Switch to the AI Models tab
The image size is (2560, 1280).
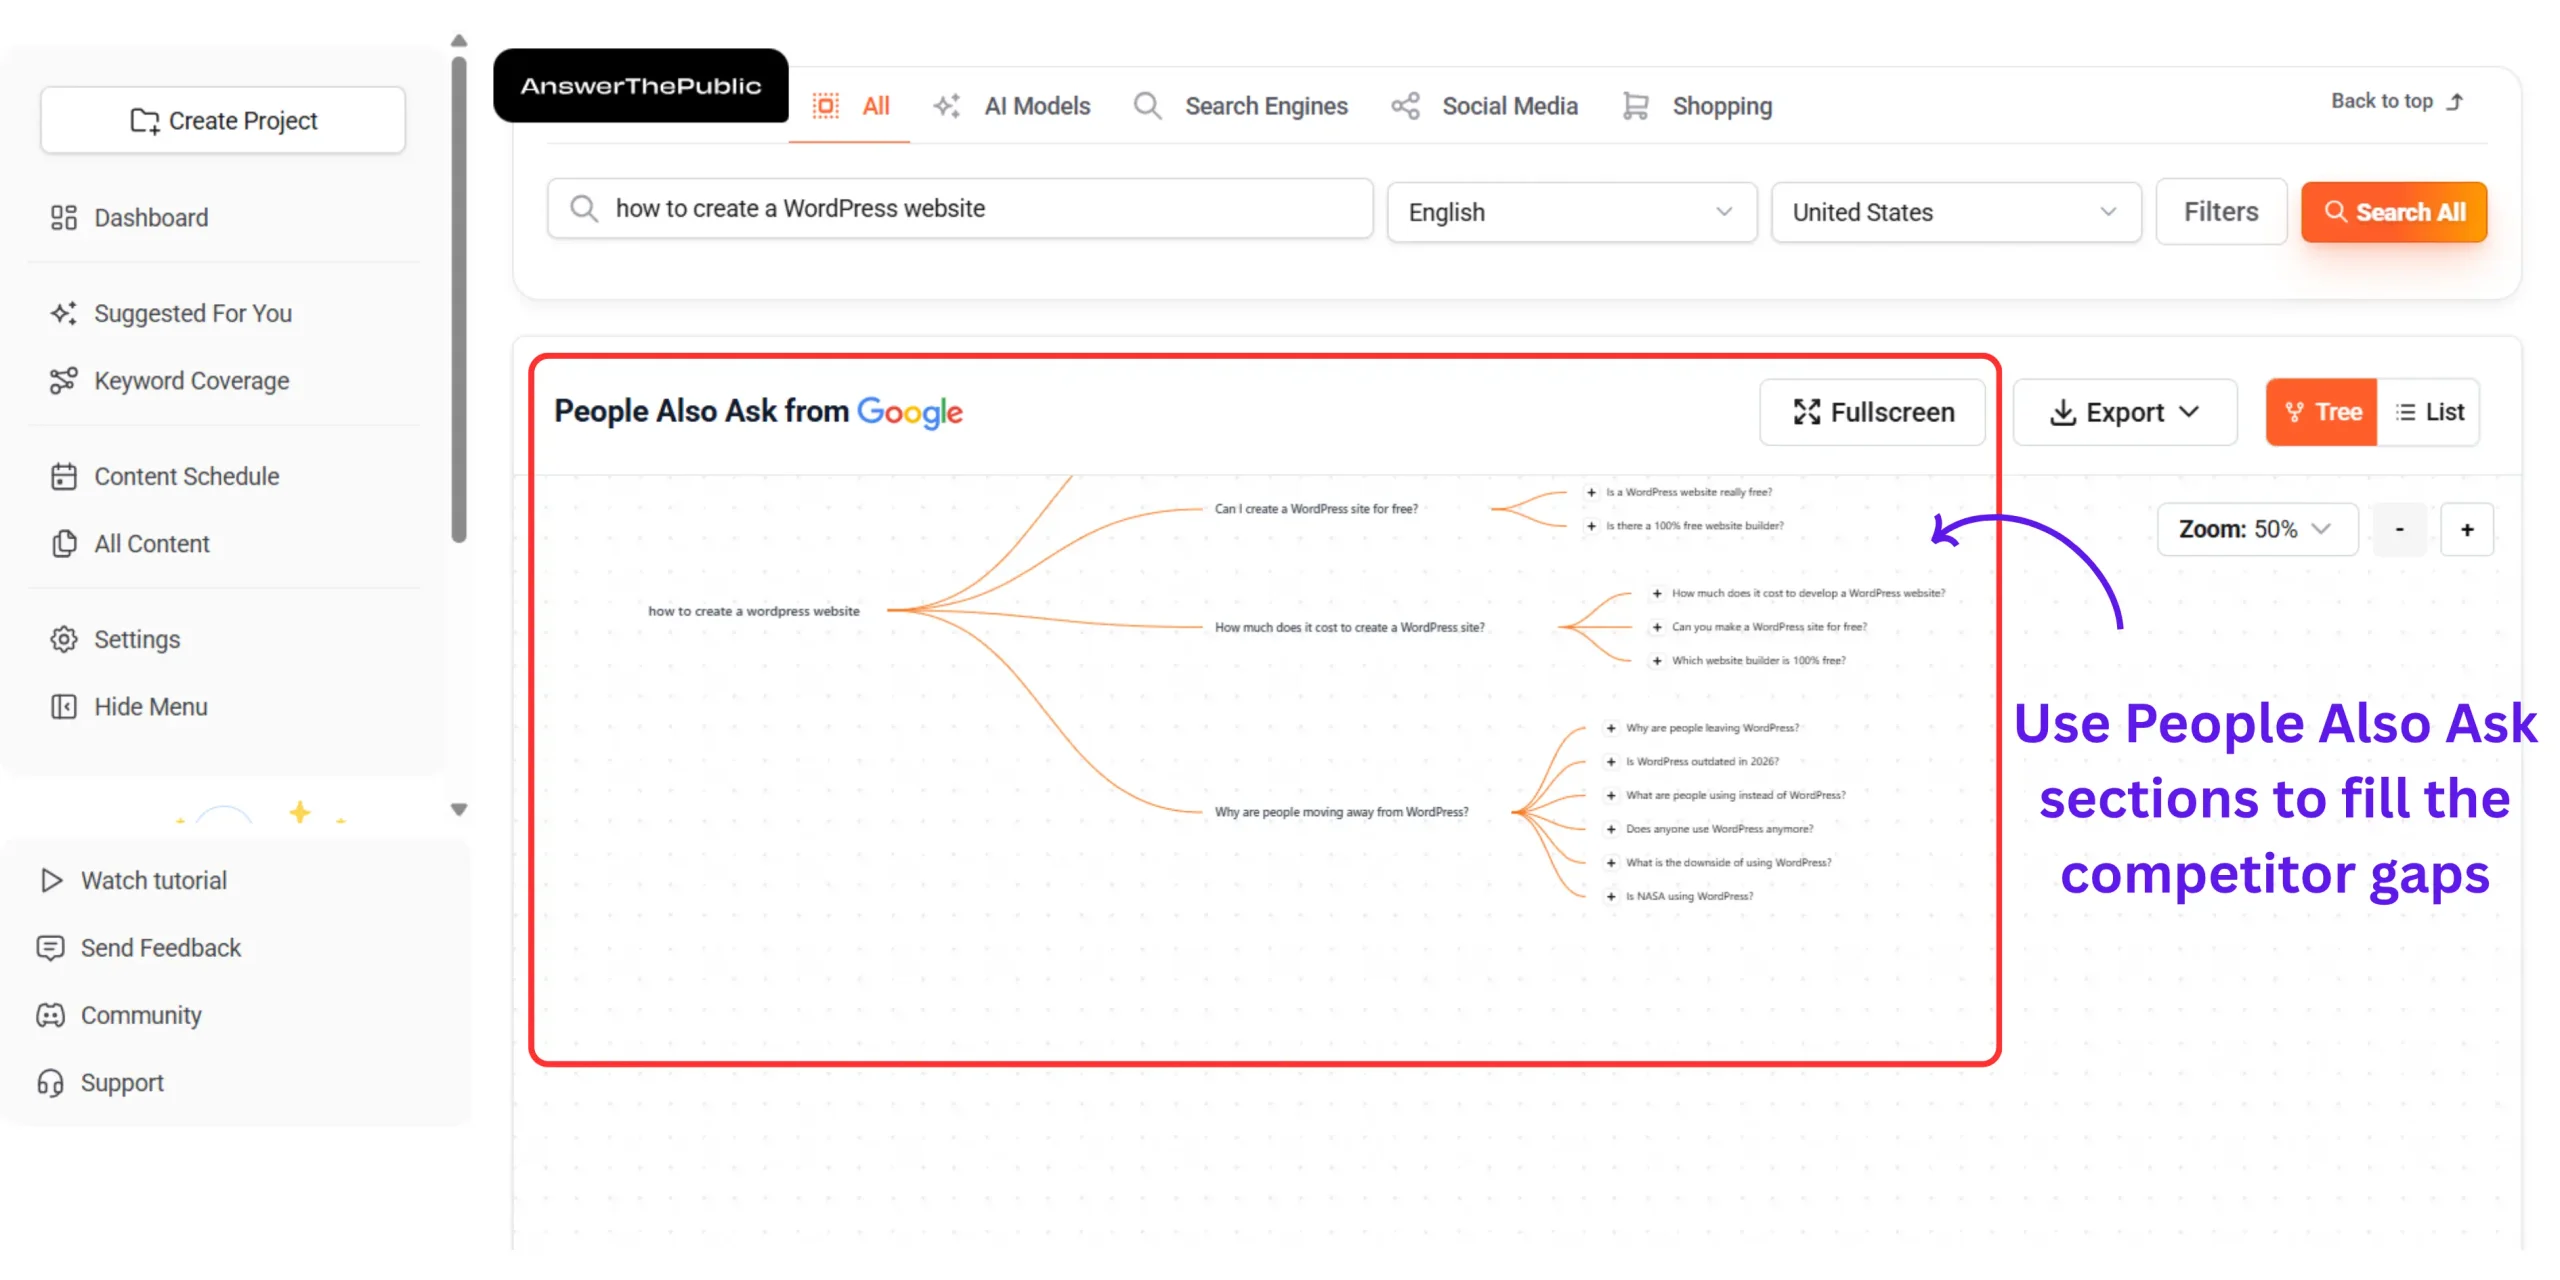pos(1011,105)
